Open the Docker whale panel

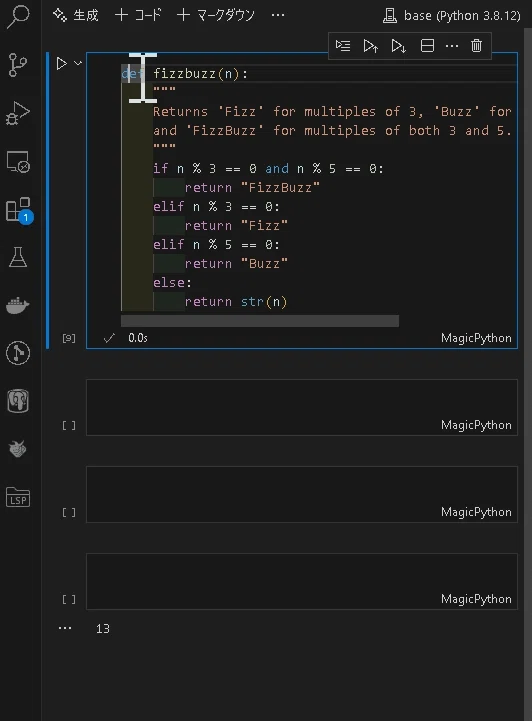(x=18, y=305)
